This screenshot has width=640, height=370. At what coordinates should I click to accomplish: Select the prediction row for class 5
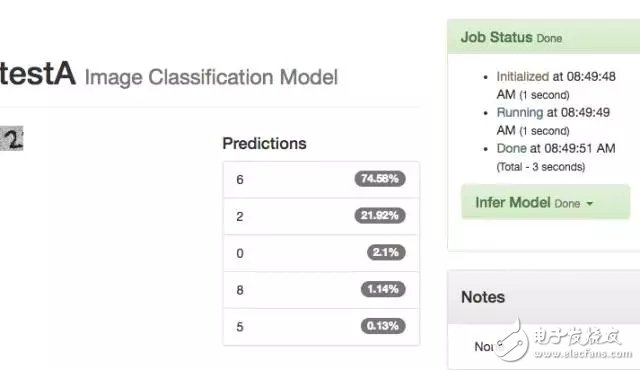pyautogui.click(x=321, y=327)
